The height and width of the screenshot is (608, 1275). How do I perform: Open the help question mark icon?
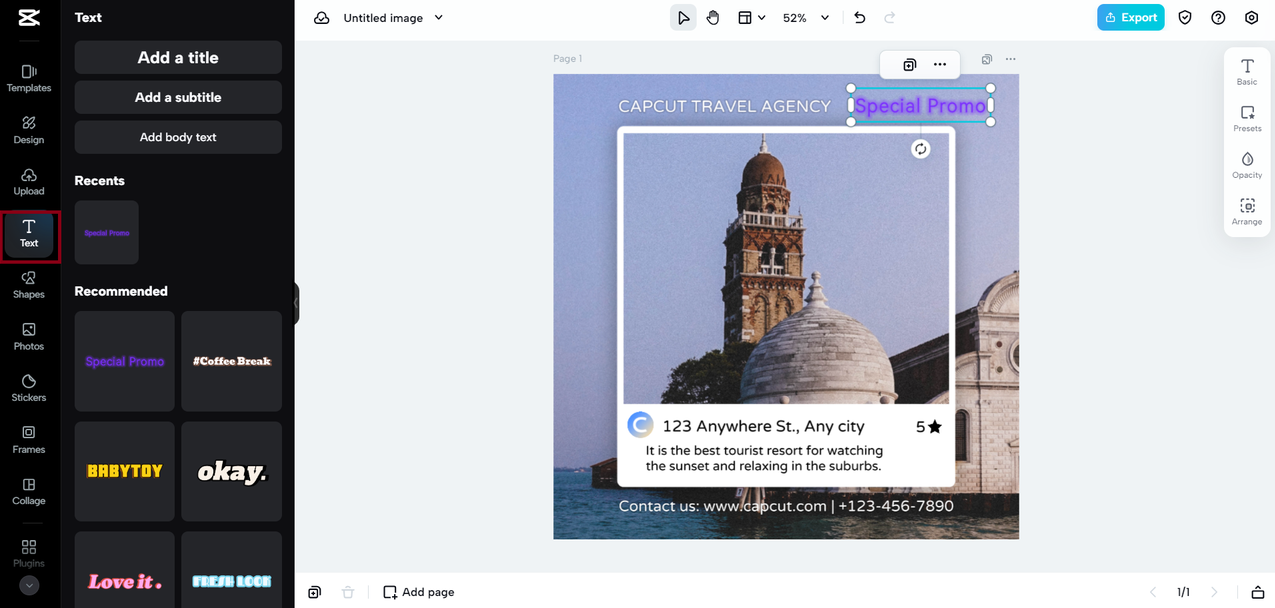(x=1218, y=18)
